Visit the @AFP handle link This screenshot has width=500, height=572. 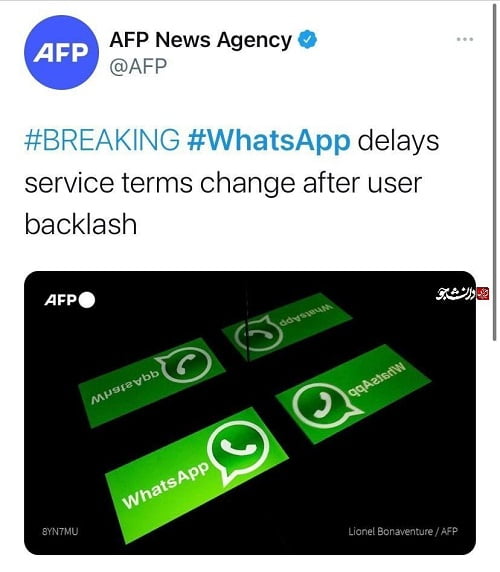(138, 67)
